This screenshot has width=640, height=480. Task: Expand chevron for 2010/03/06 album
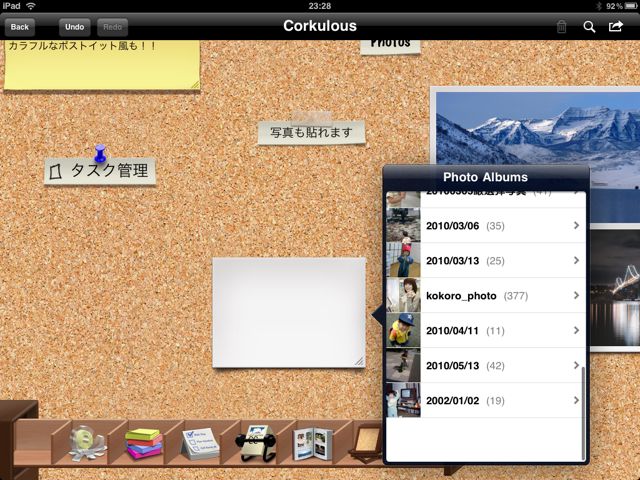(x=576, y=225)
